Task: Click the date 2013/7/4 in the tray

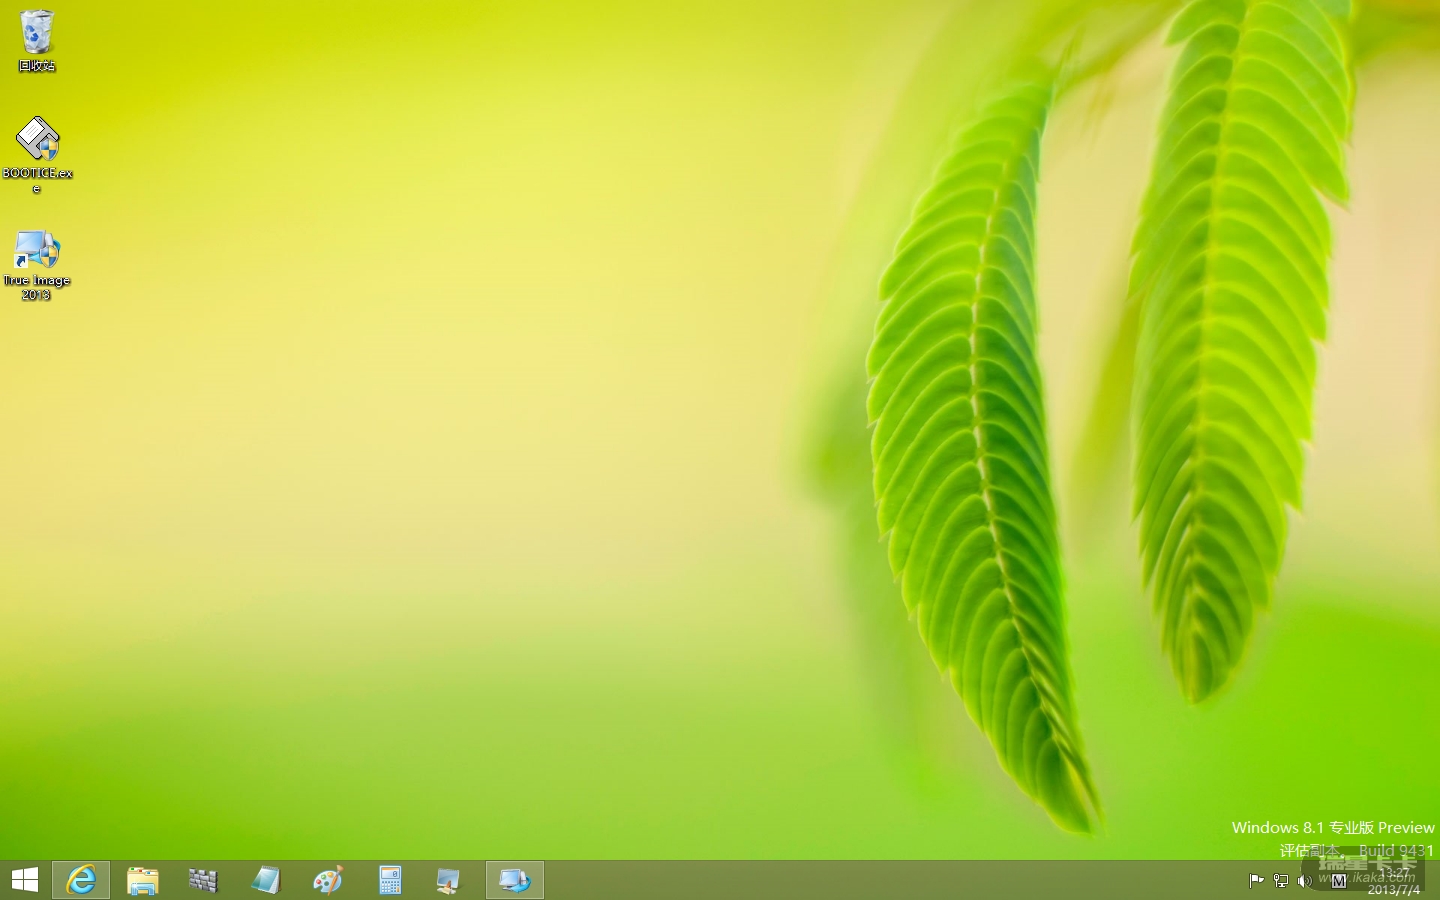Action: coord(1394,889)
